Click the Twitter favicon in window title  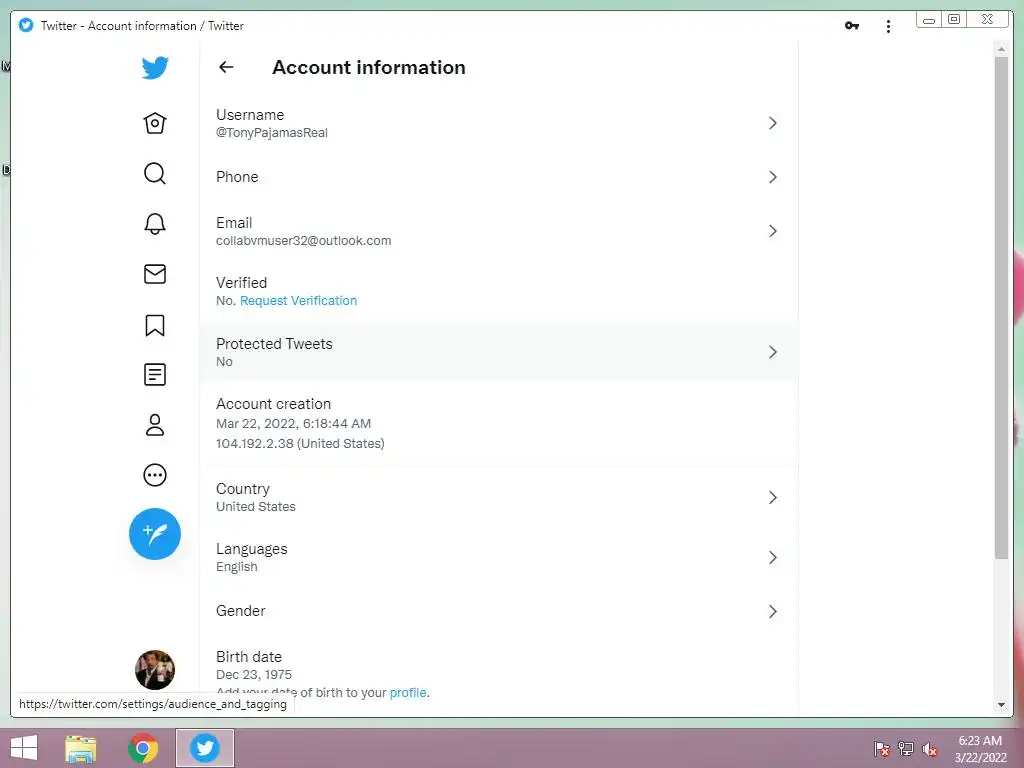click(25, 25)
